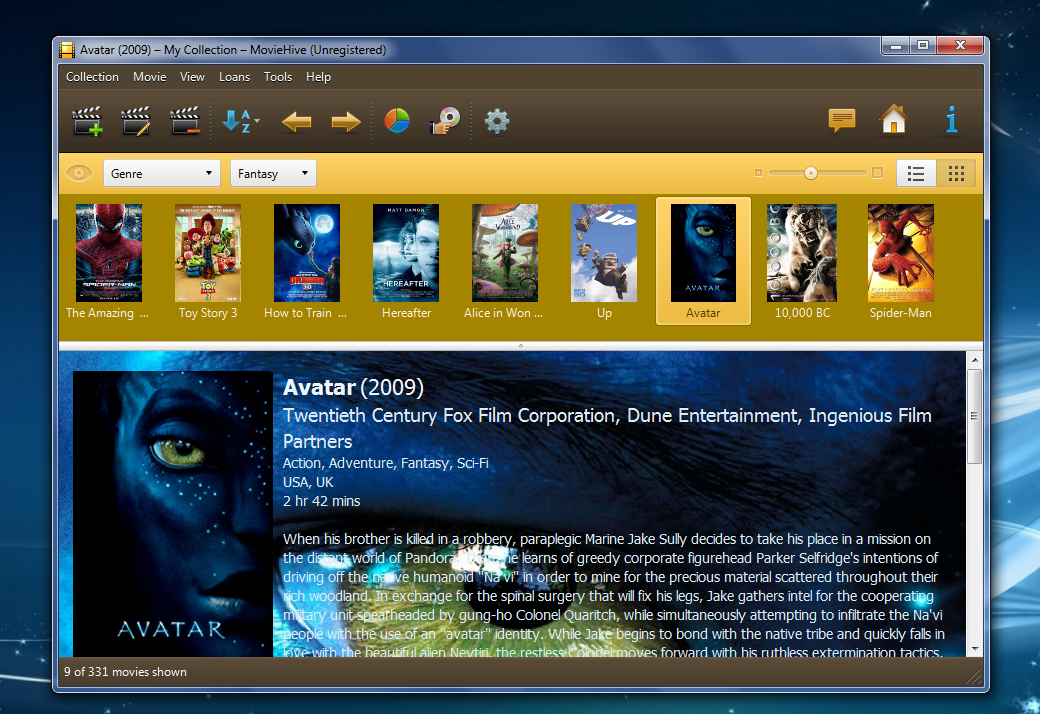The height and width of the screenshot is (714, 1040).
Task: Click the Delete Movie clapperboard icon
Action: tap(185, 121)
